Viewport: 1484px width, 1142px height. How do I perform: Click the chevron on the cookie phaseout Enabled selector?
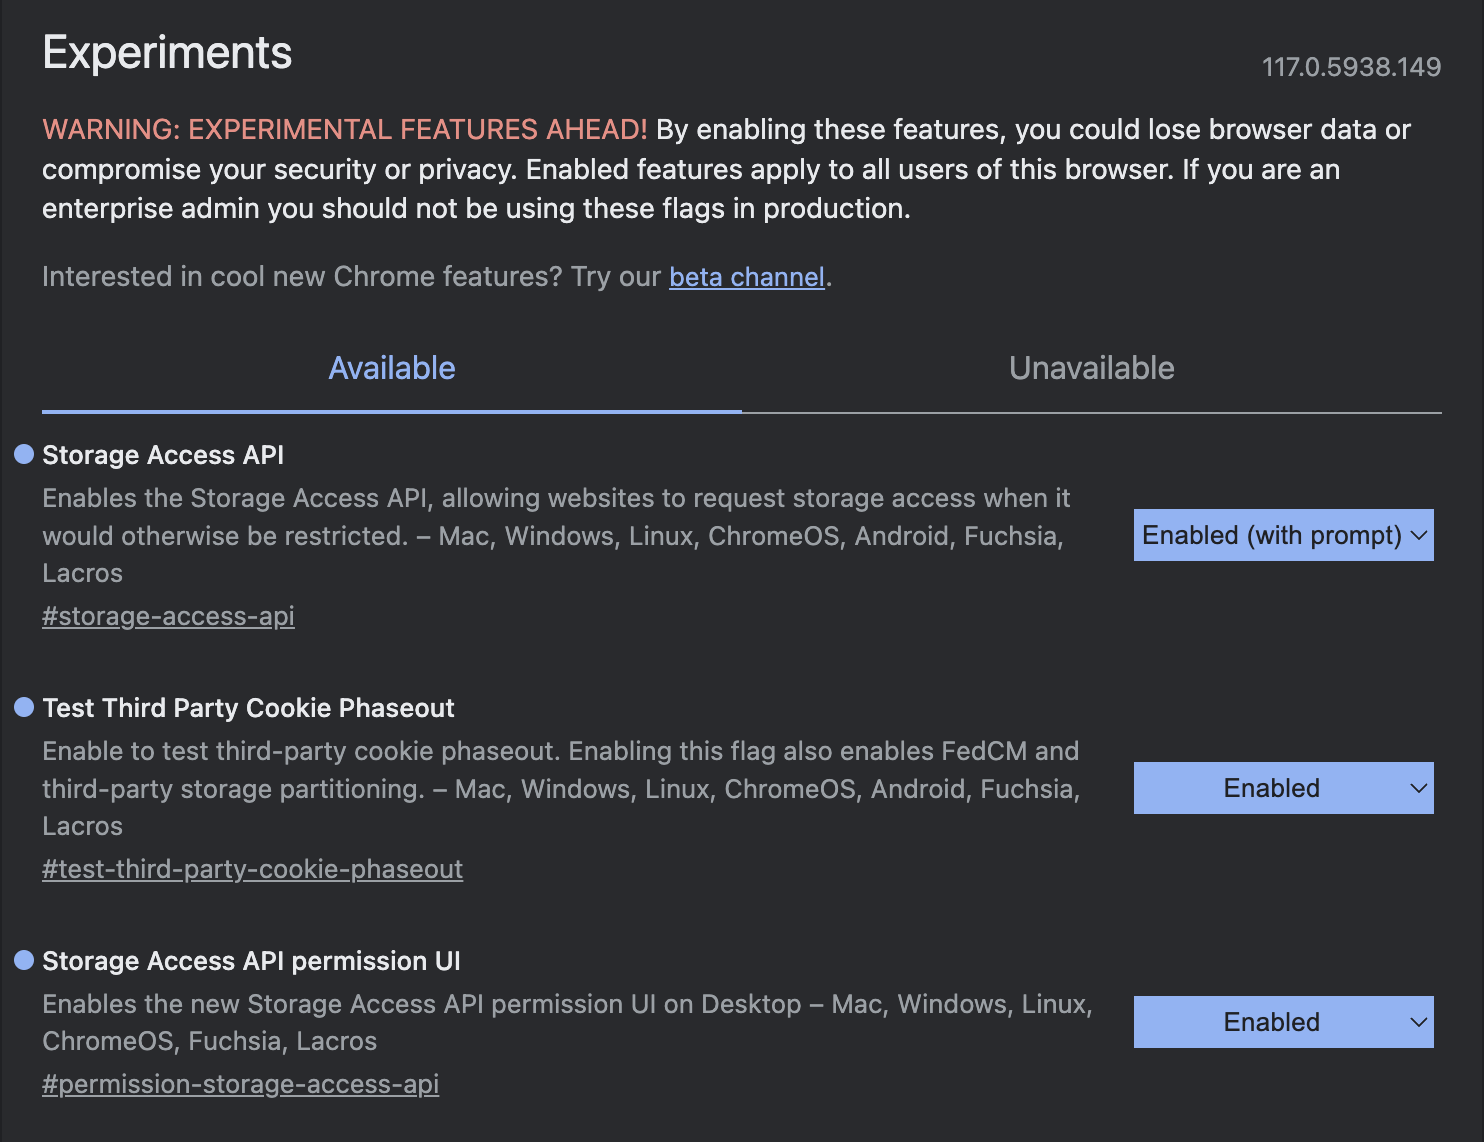click(x=1418, y=788)
